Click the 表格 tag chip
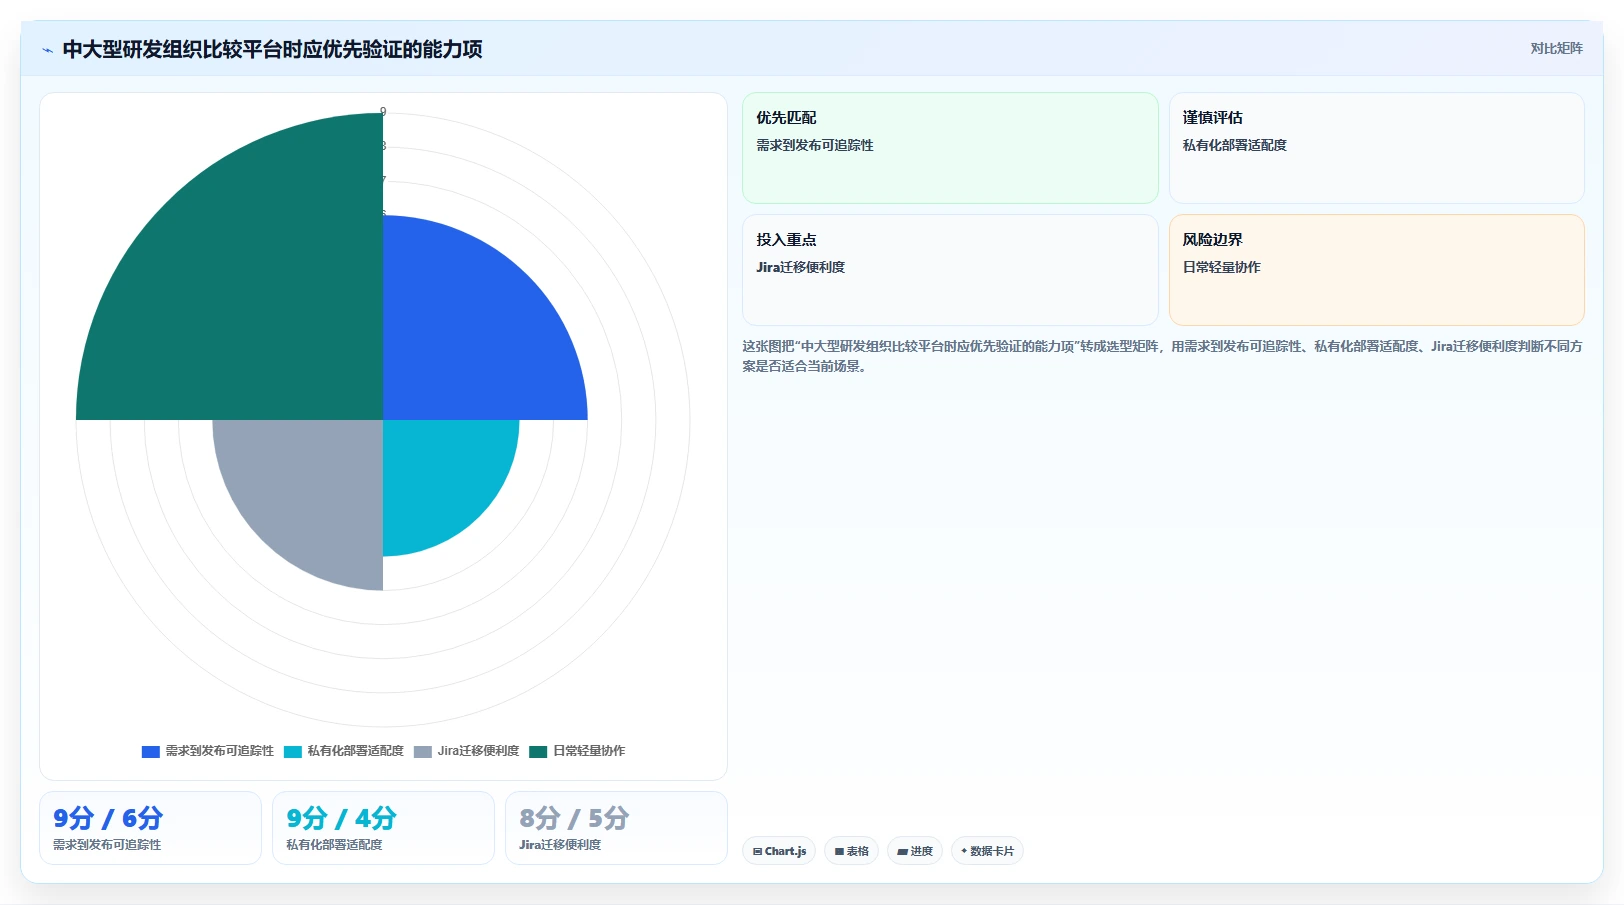This screenshot has width=1624, height=905. tap(851, 851)
